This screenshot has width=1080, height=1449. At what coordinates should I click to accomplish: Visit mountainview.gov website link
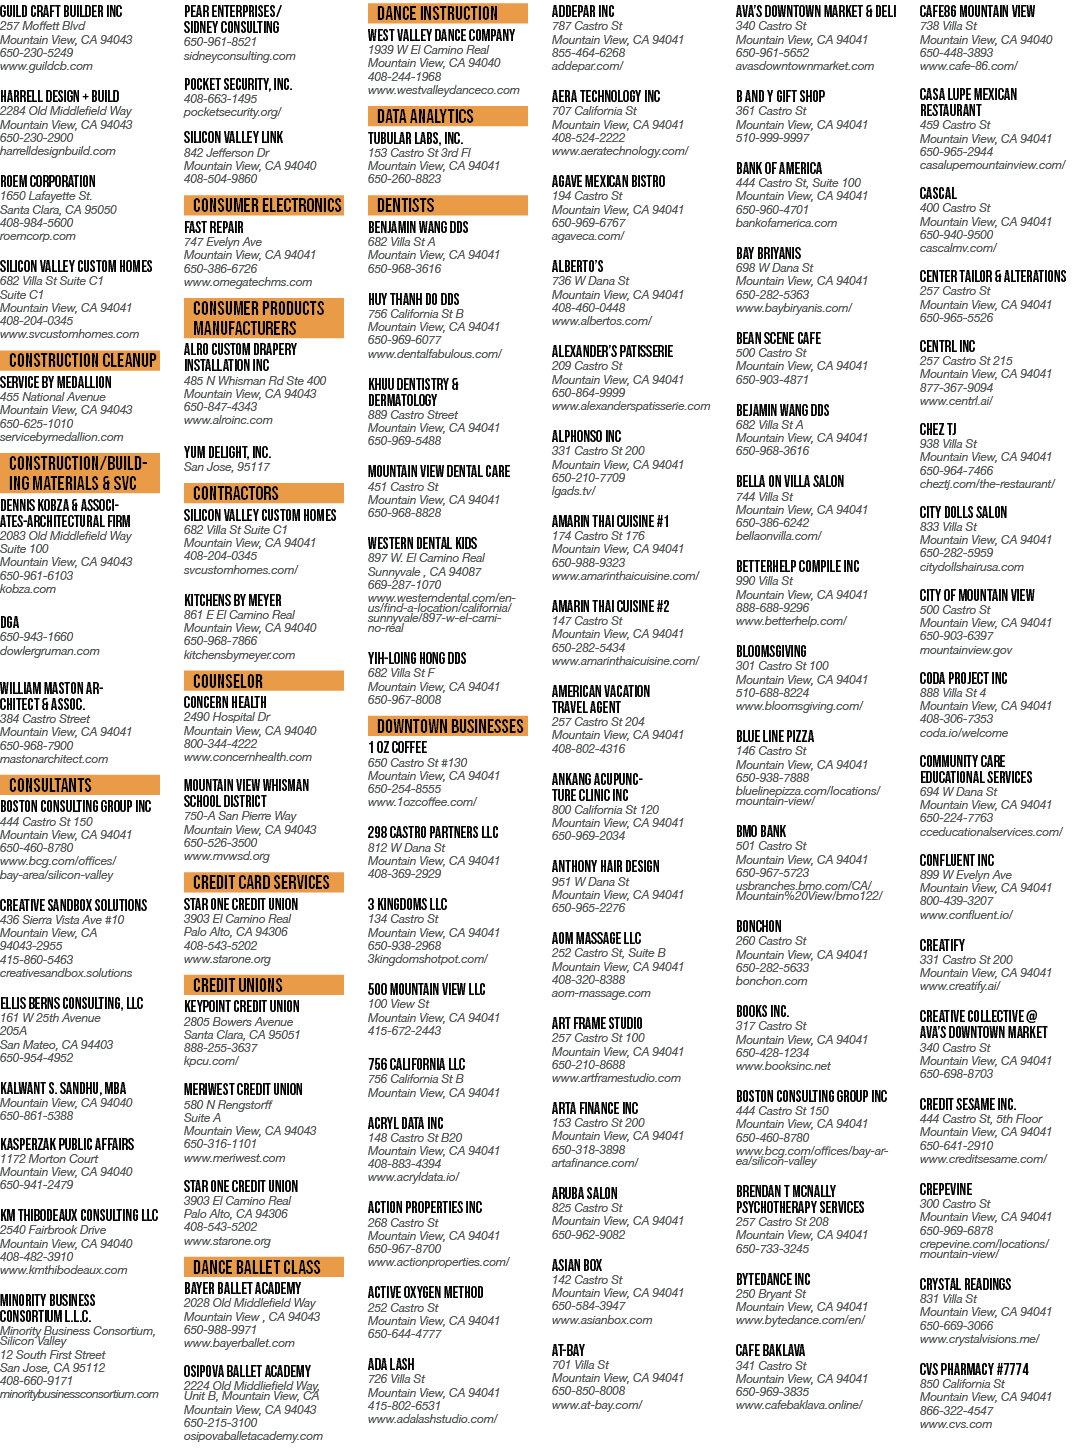[966, 650]
